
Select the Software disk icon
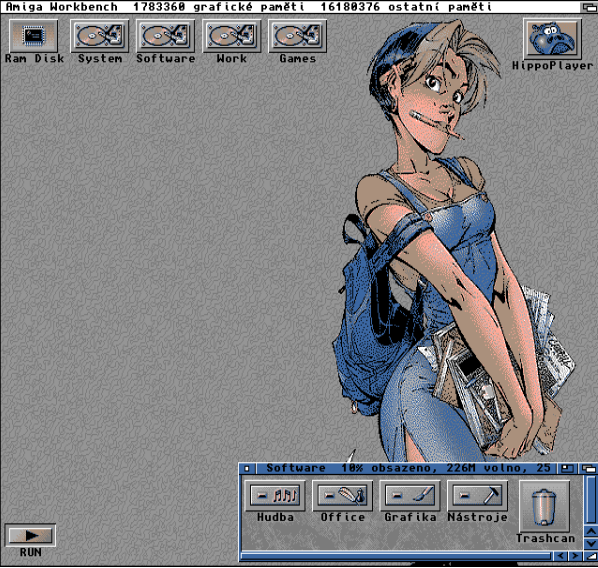pos(166,36)
